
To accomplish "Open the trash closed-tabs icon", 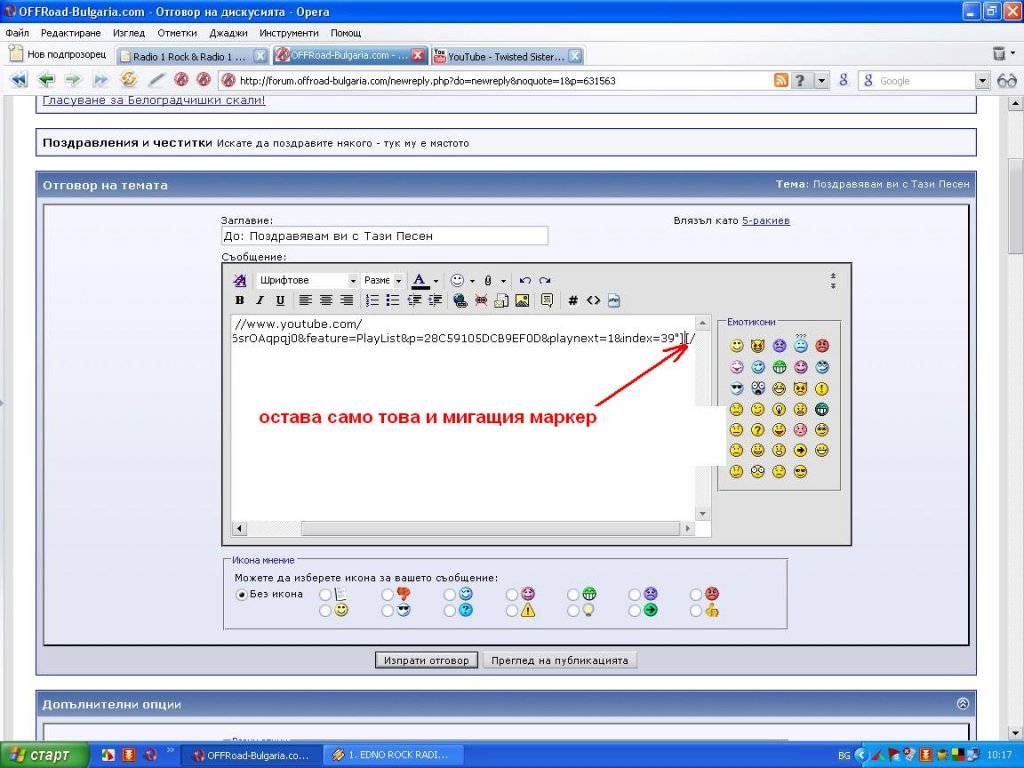I will (999, 54).
